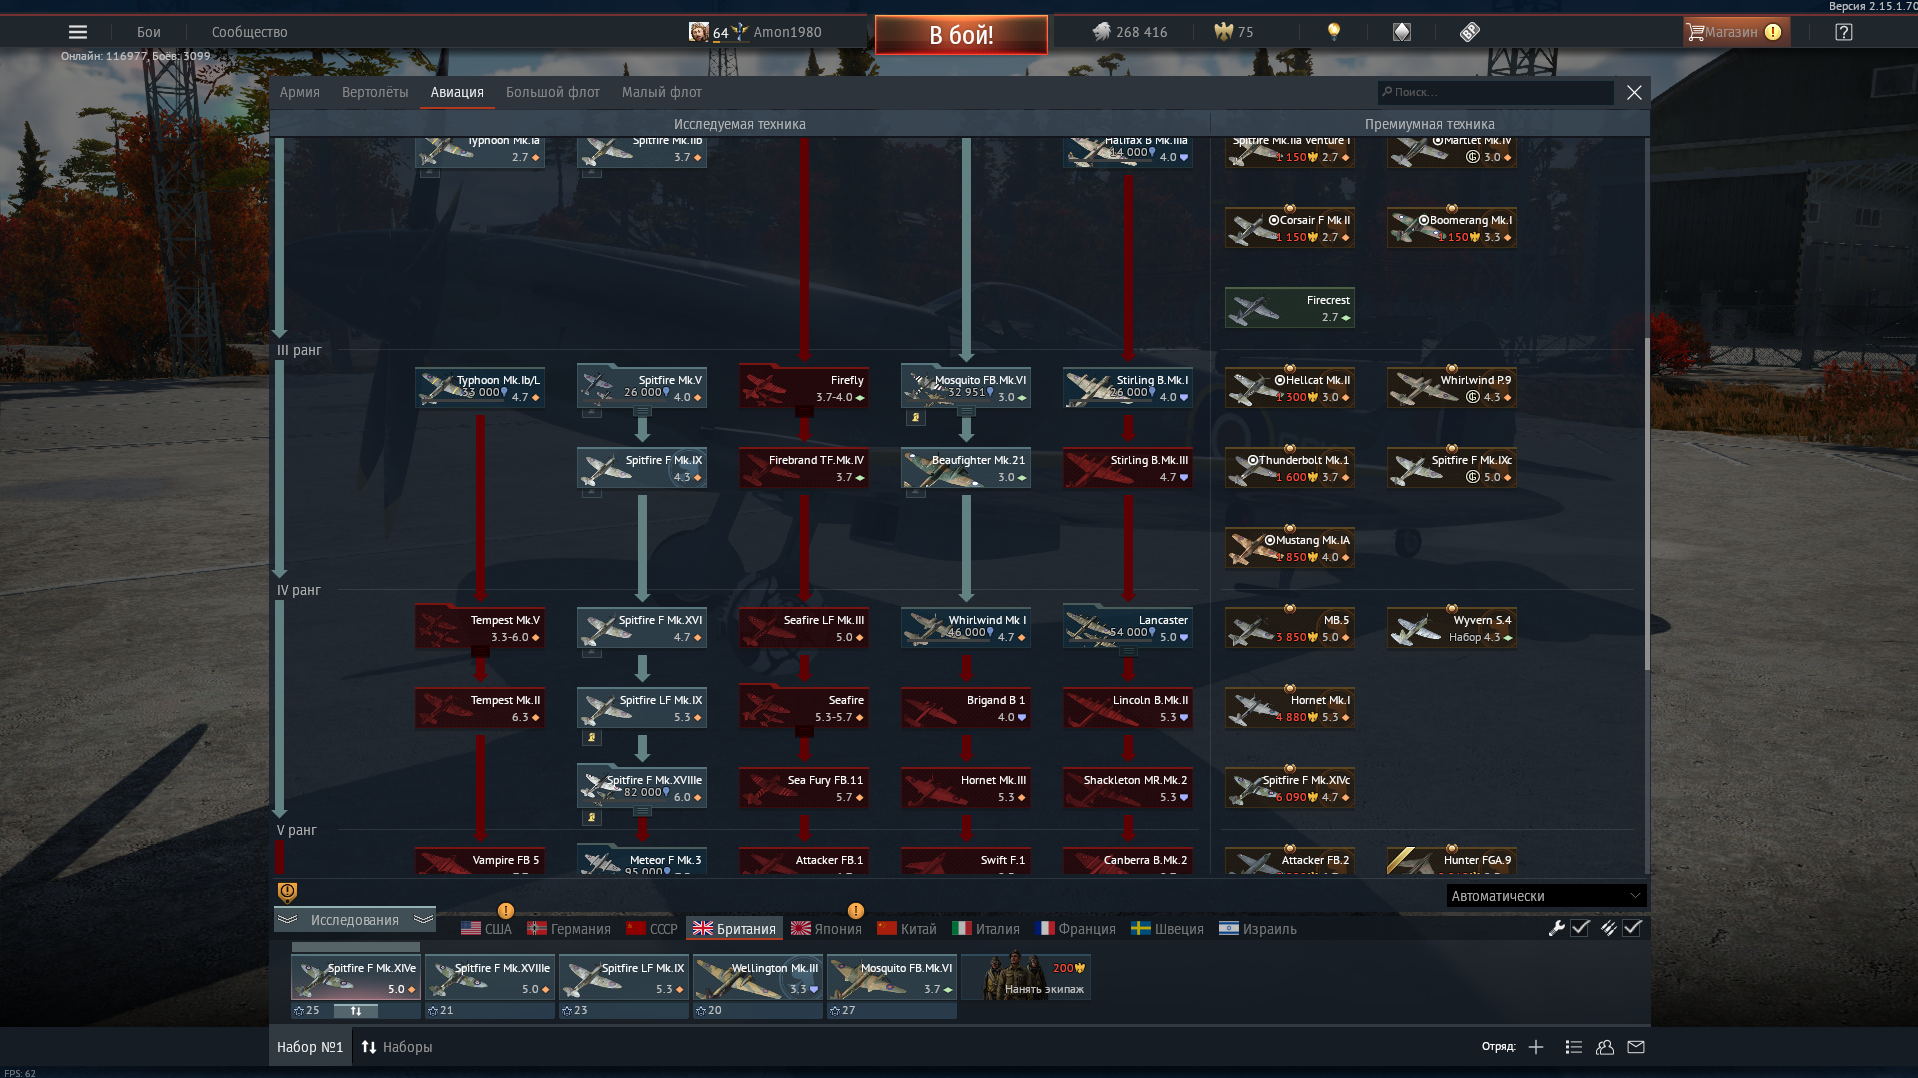Open the Автоматически dropdown
1918x1078 pixels.
point(1546,896)
